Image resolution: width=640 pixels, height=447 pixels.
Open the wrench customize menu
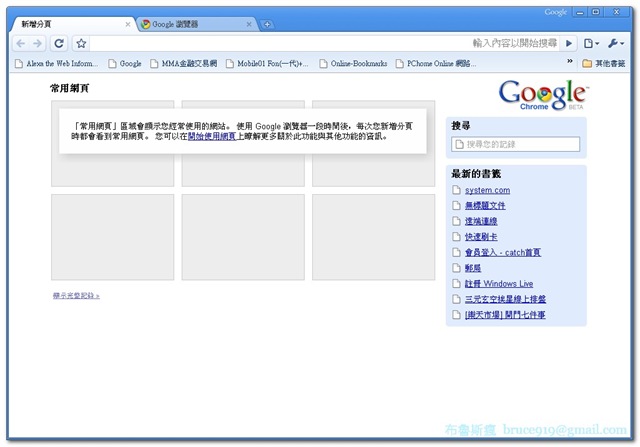tap(616, 43)
